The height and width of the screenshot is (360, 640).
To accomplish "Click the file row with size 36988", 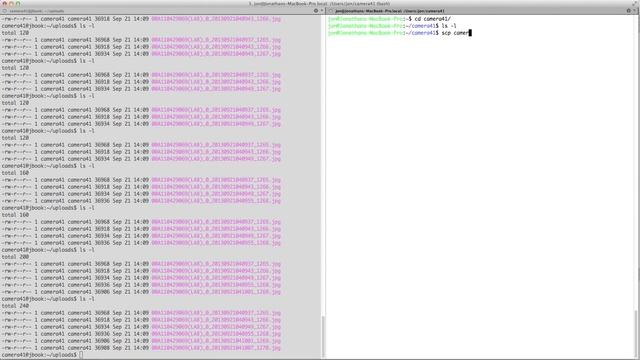I will (141, 348).
